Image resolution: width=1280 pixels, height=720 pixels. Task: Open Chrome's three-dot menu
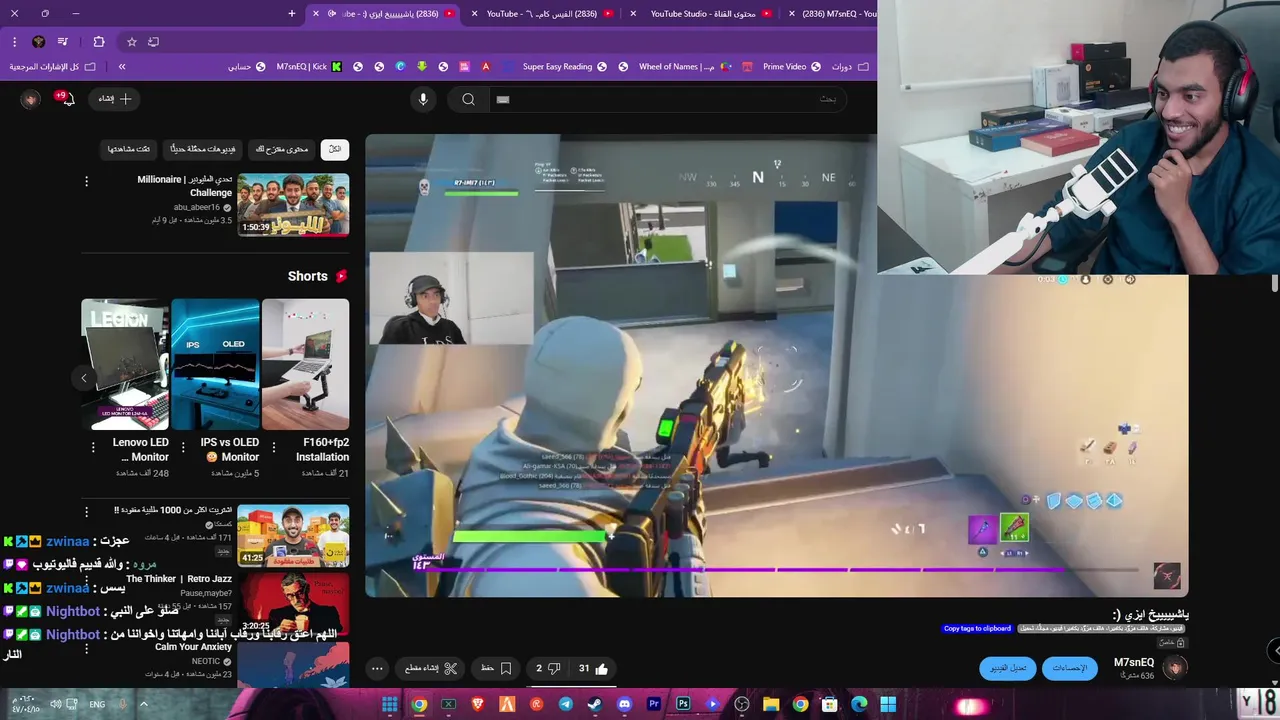14,42
